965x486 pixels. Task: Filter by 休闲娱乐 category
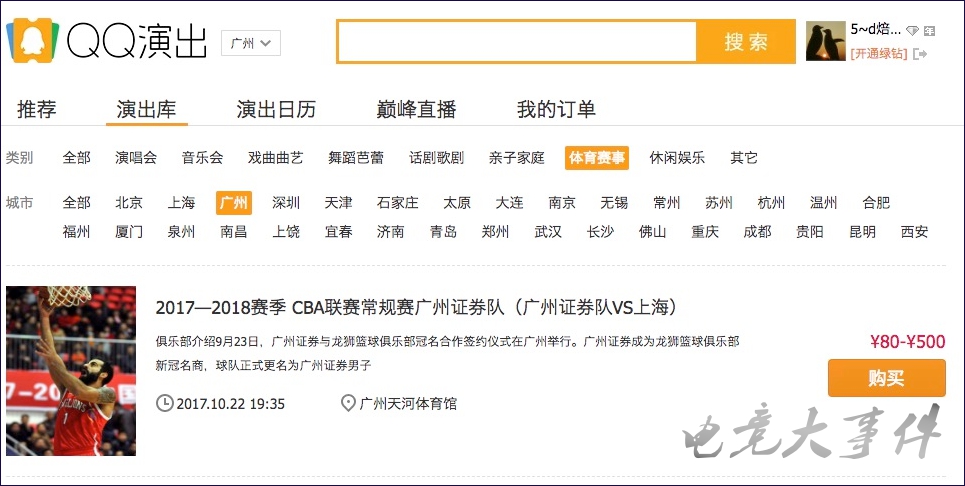677,157
